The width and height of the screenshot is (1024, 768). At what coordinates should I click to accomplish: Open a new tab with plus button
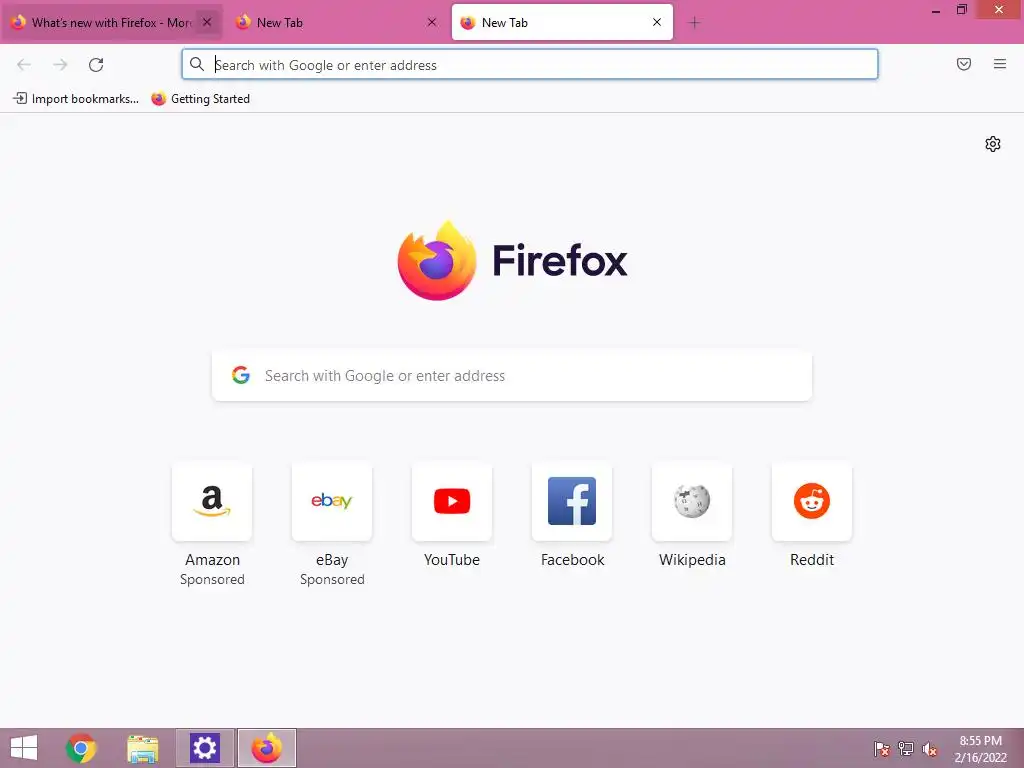coord(694,23)
